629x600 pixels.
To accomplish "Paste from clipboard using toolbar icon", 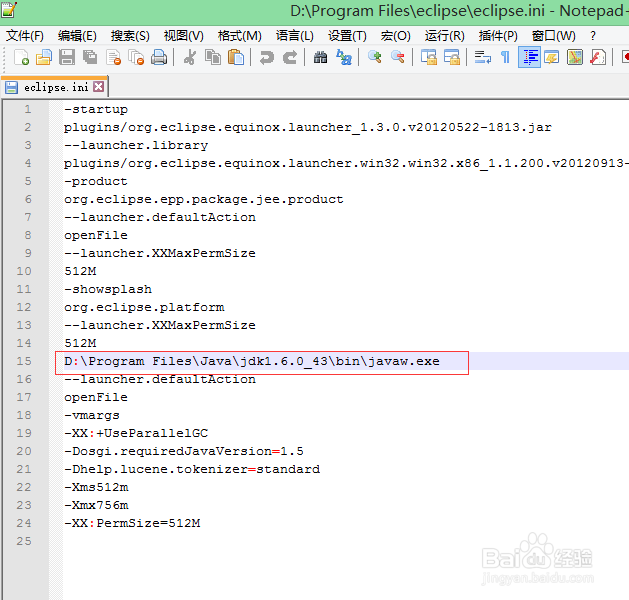I will click(236, 57).
